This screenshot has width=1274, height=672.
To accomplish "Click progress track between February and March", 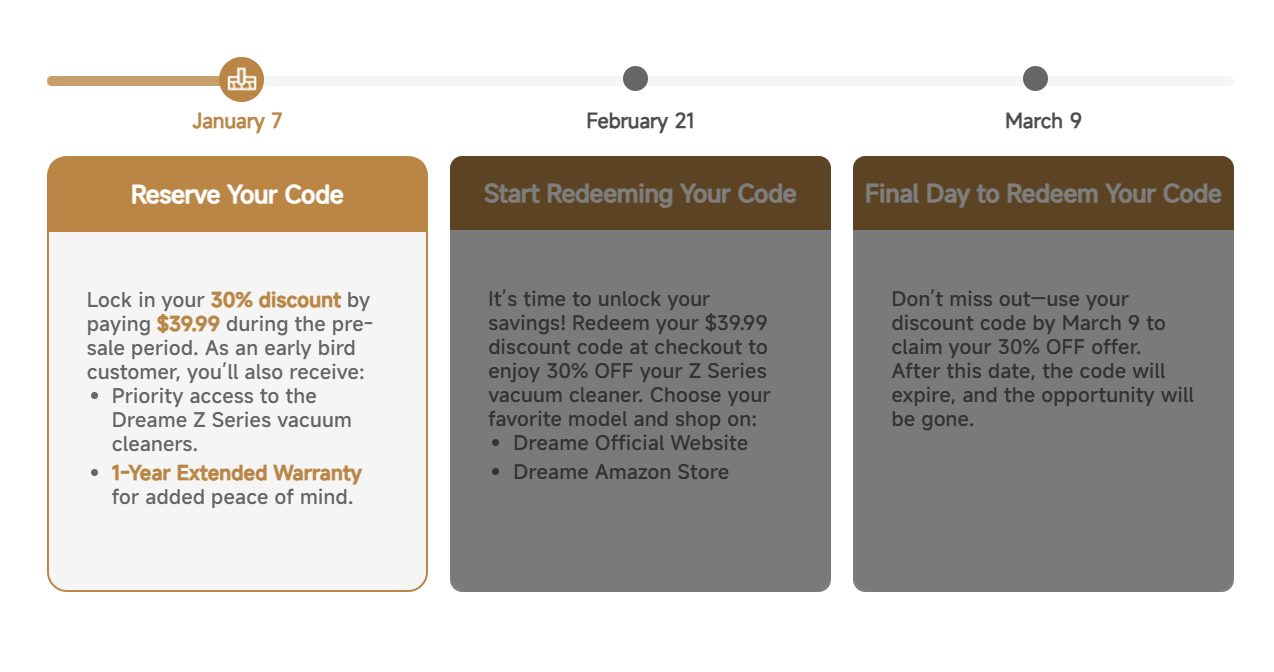I will 835,80.
